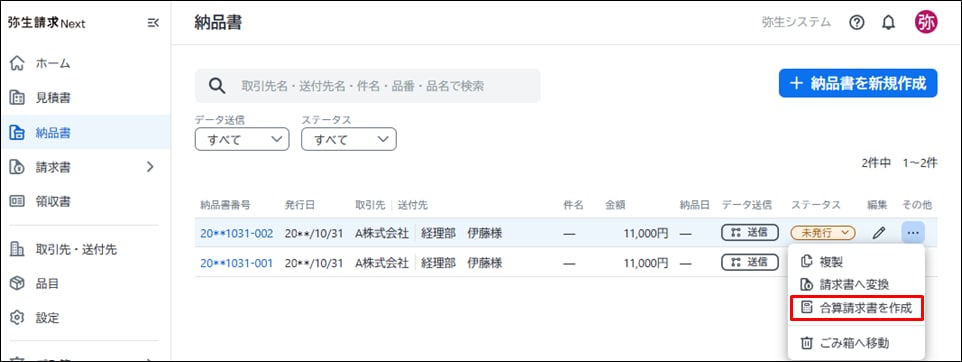The image size is (962, 362).
Task: Open the データ送信 filter dropdown
Action: tap(242, 139)
